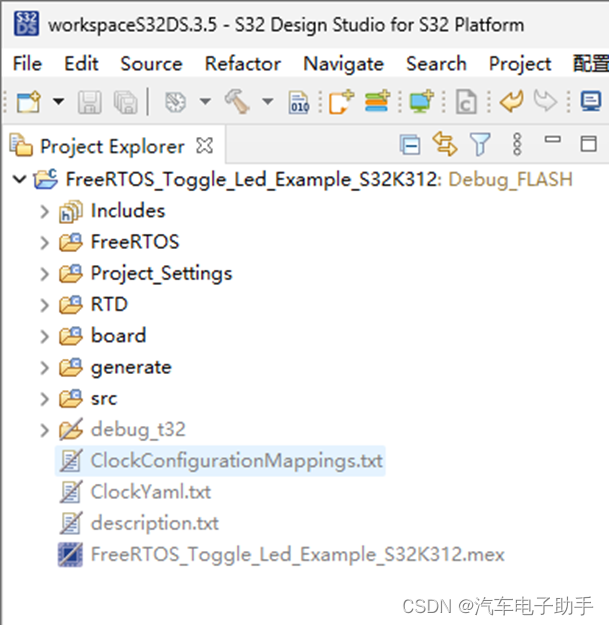Toggle Link with Editor in Project Explorer
This screenshot has width=609, height=625.
[x=445, y=143]
